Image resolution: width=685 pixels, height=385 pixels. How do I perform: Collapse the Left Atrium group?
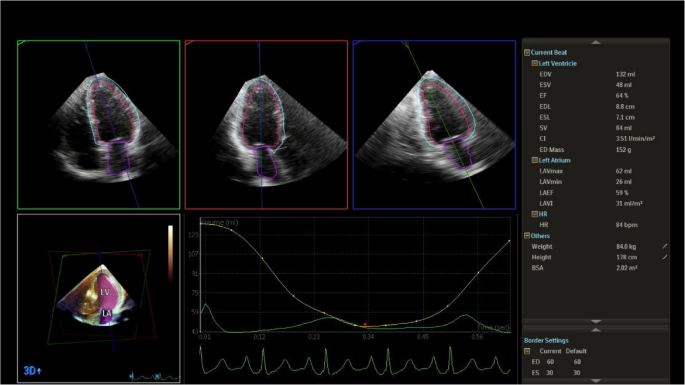534,160
